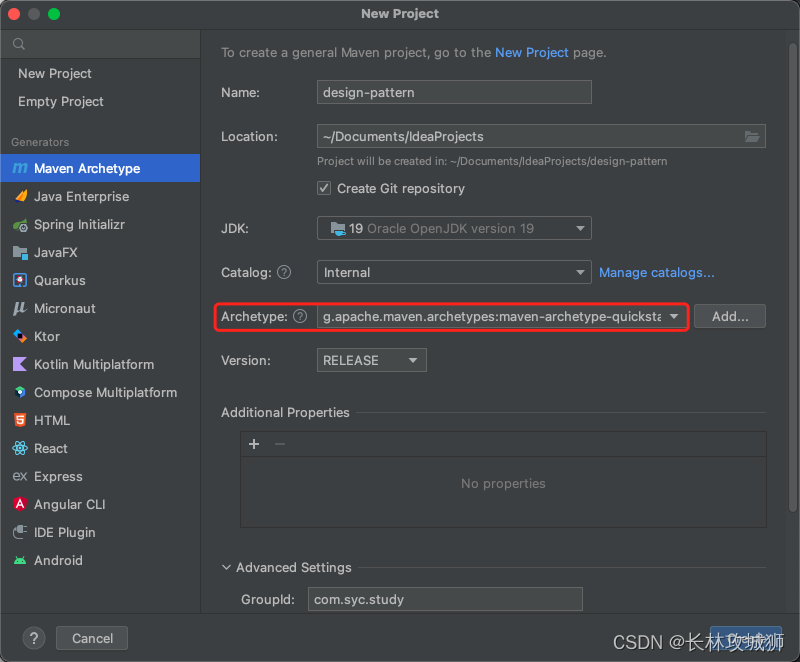Click the Quarkus icon

coord(20,280)
